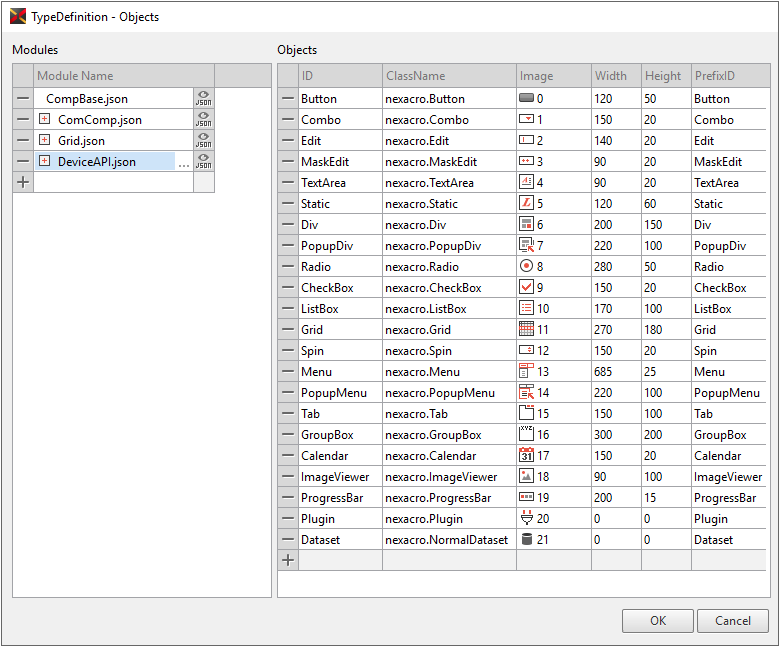Viewport: 779px width, 646px height.
Task: Click the PrefixID column header
Action: (x=727, y=76)
